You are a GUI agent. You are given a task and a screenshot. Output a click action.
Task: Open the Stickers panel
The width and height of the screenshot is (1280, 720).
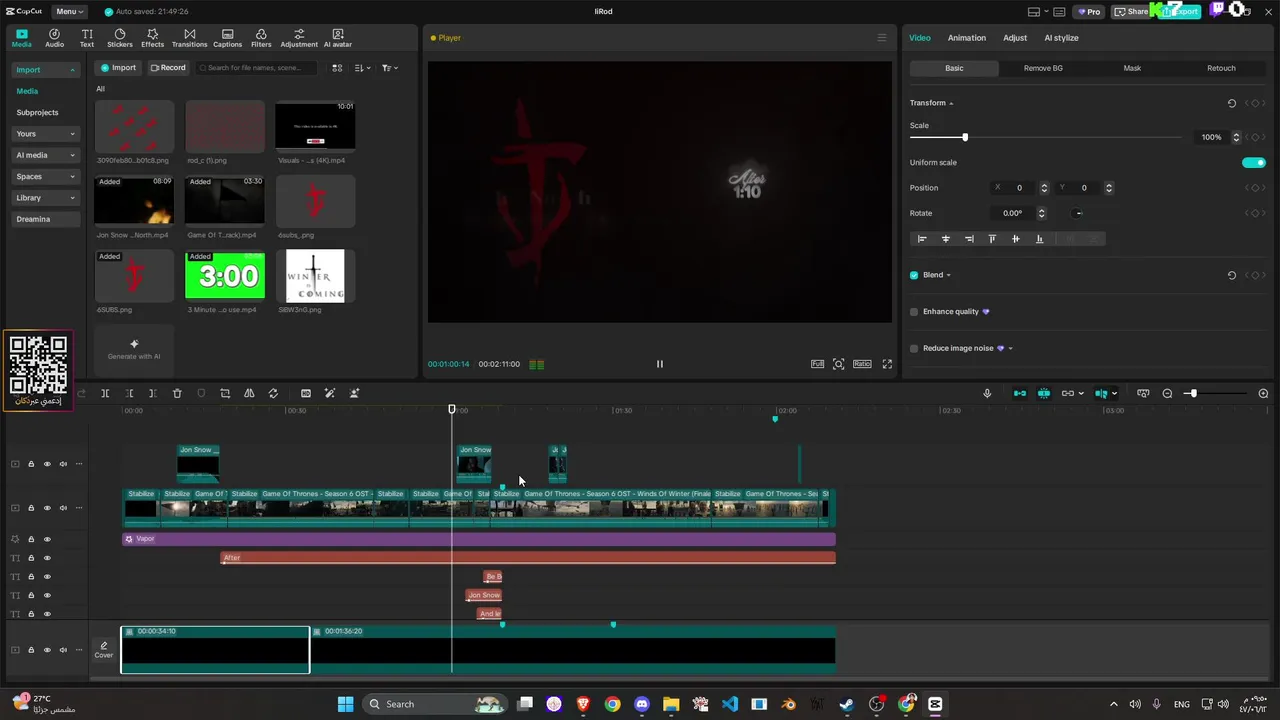click(120, 38)
